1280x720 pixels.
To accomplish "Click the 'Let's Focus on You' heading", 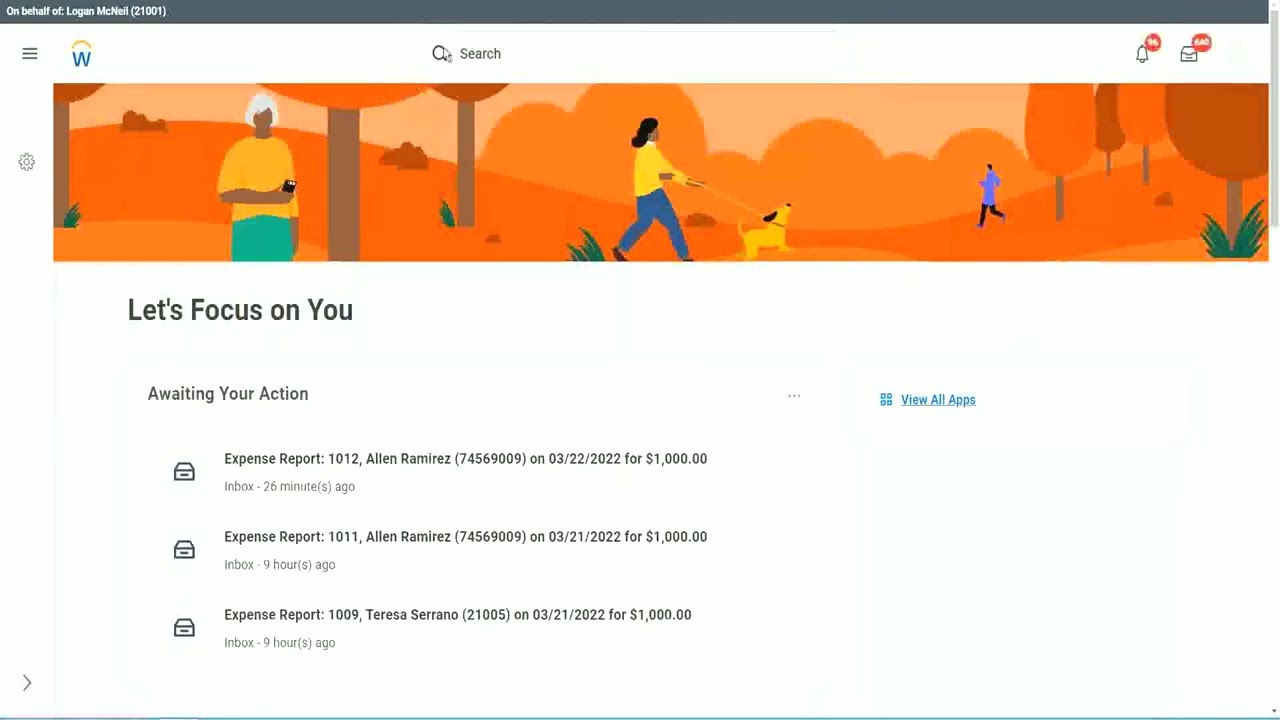I will pos(240,310).
